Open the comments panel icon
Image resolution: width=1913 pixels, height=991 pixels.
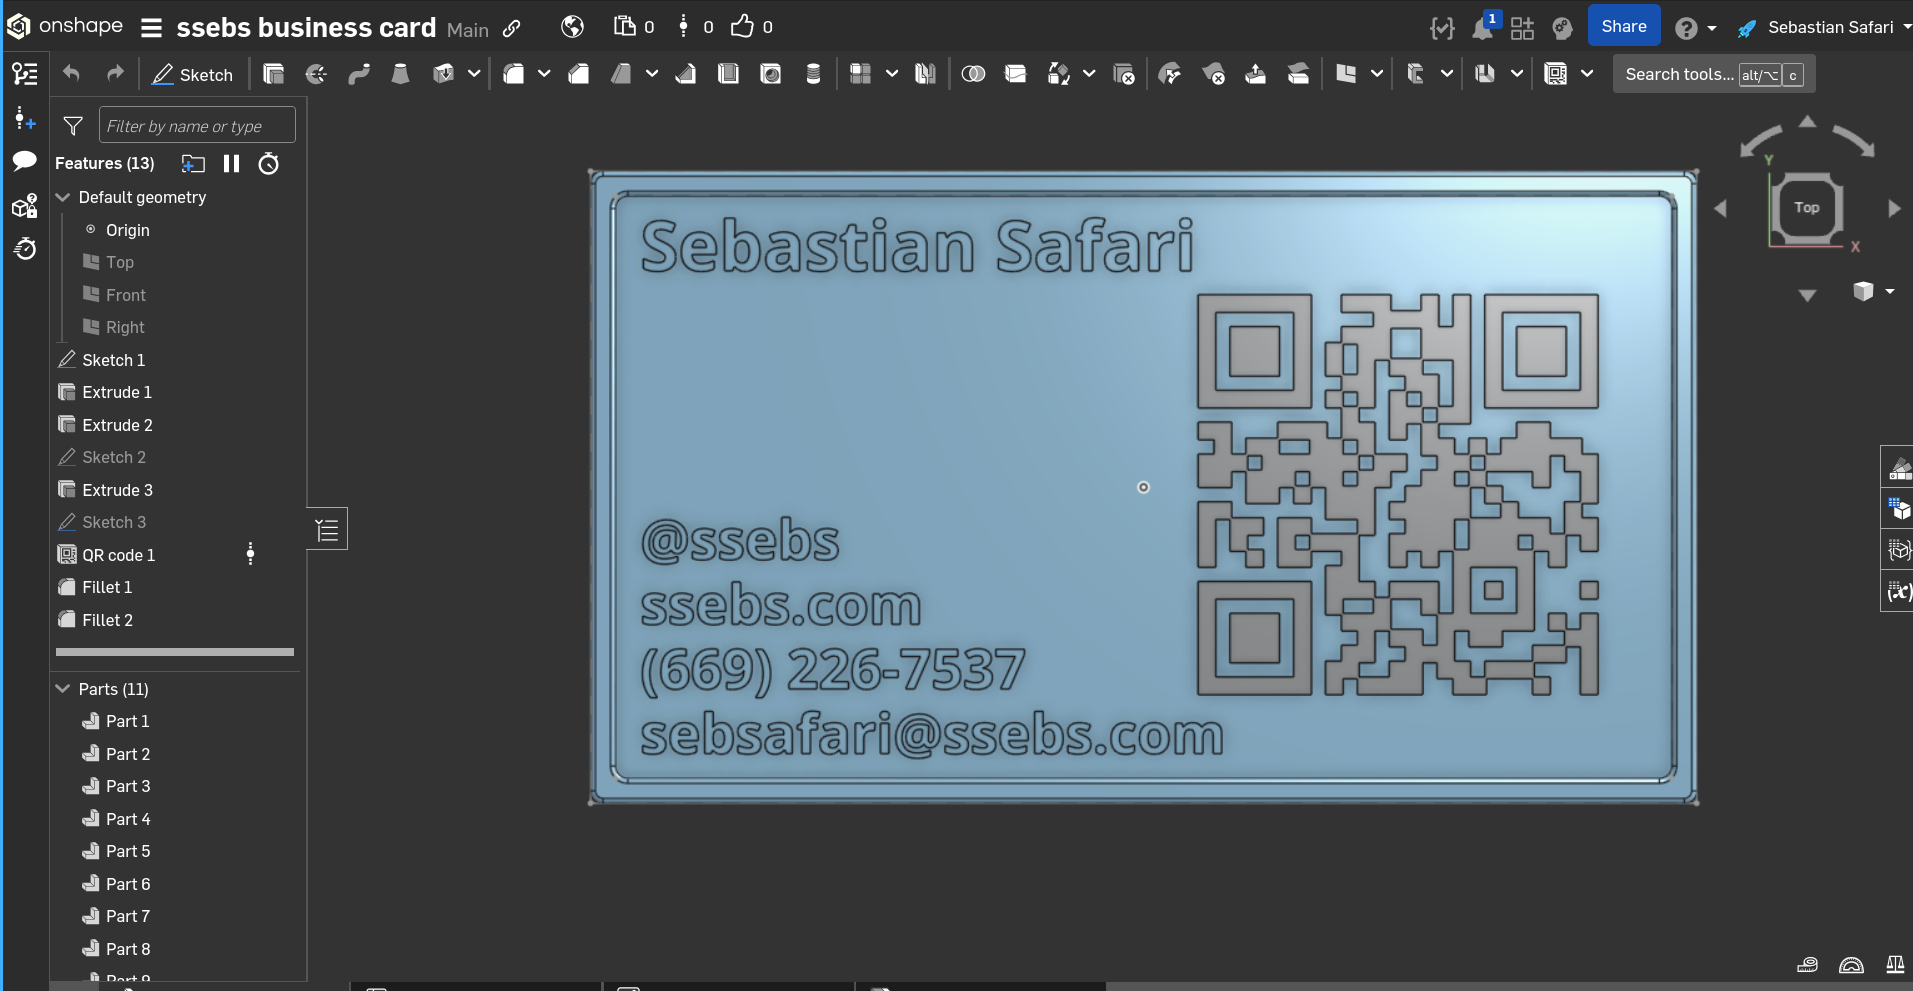point(25,161)
